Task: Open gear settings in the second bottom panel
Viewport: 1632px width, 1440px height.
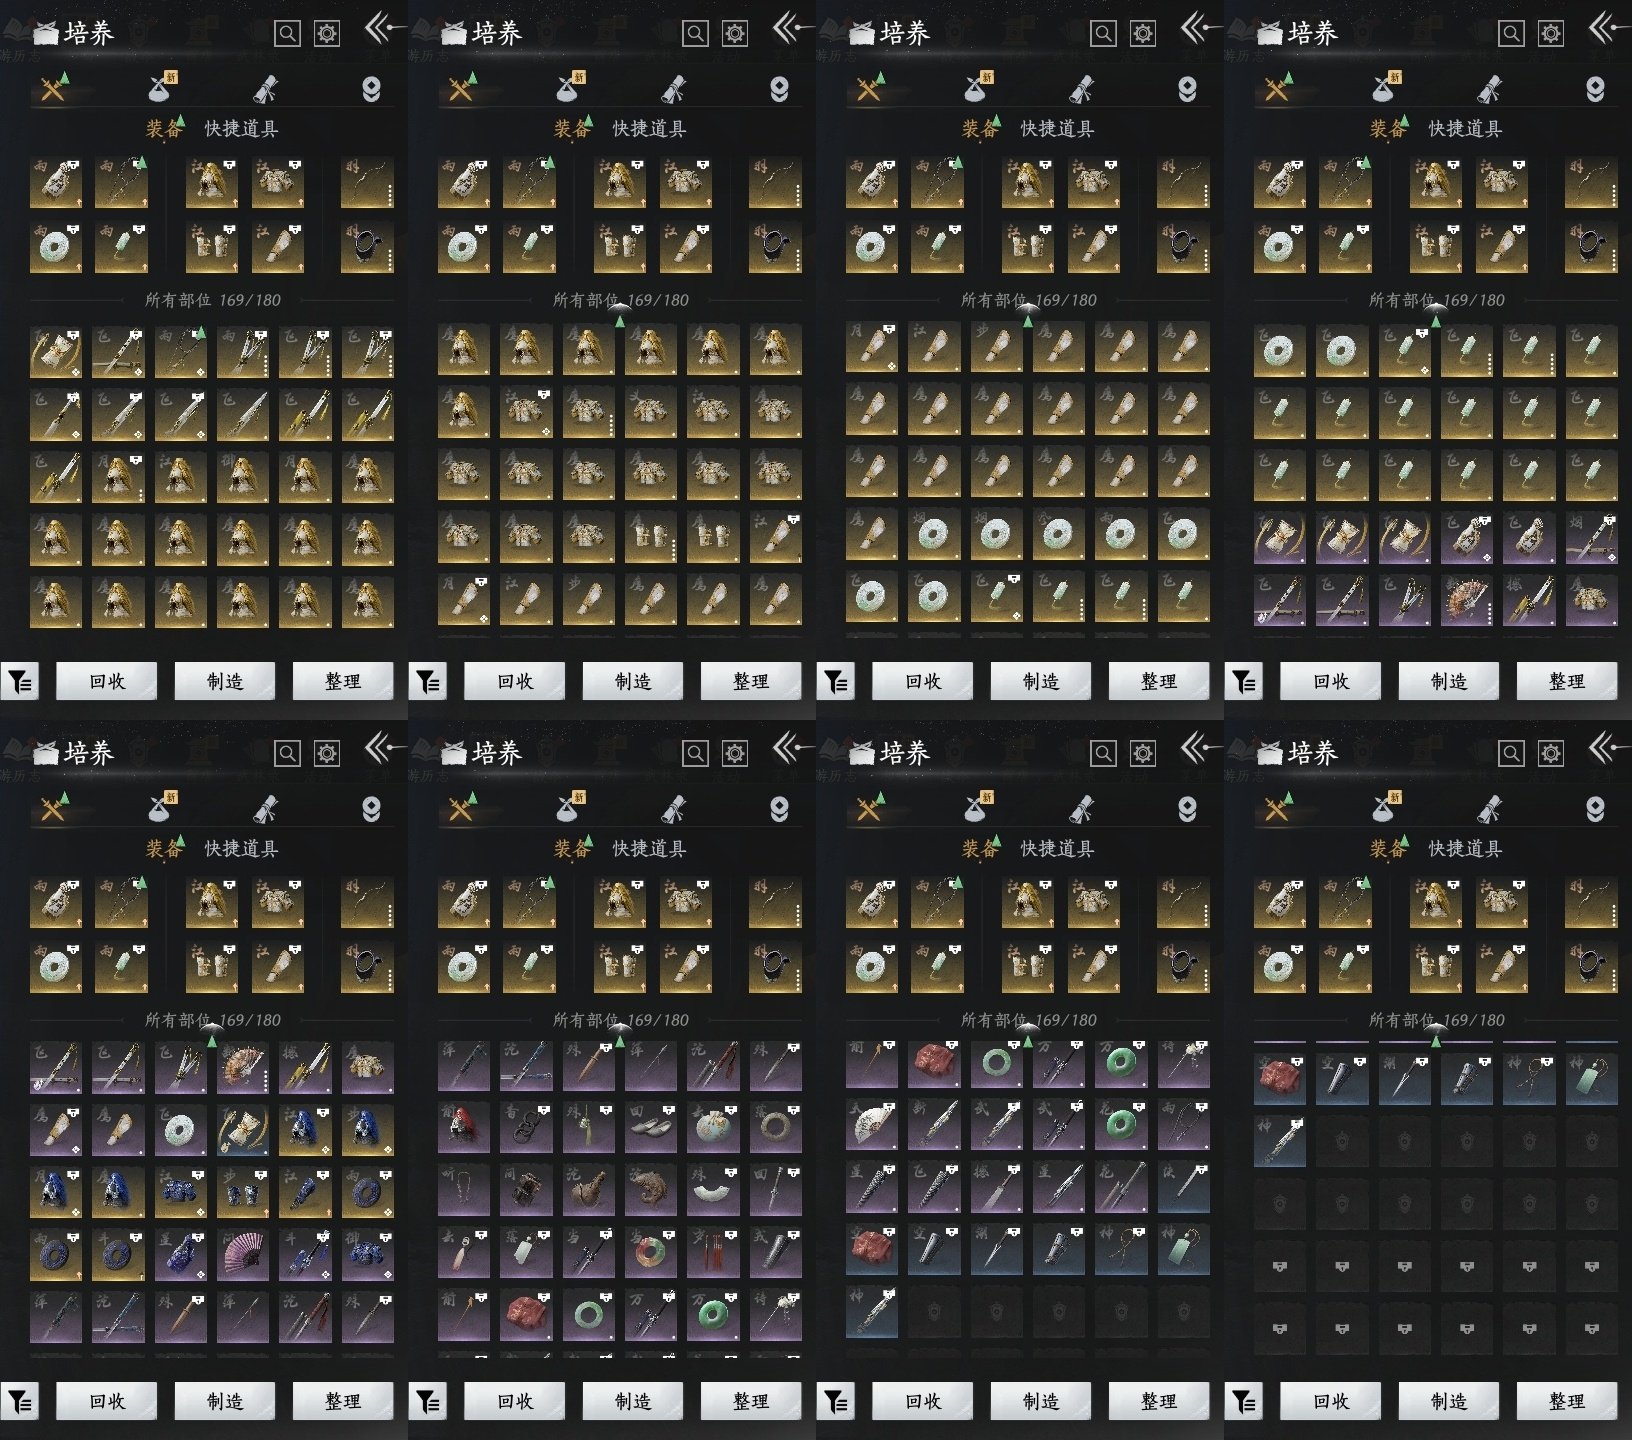Action: (735, 754)
